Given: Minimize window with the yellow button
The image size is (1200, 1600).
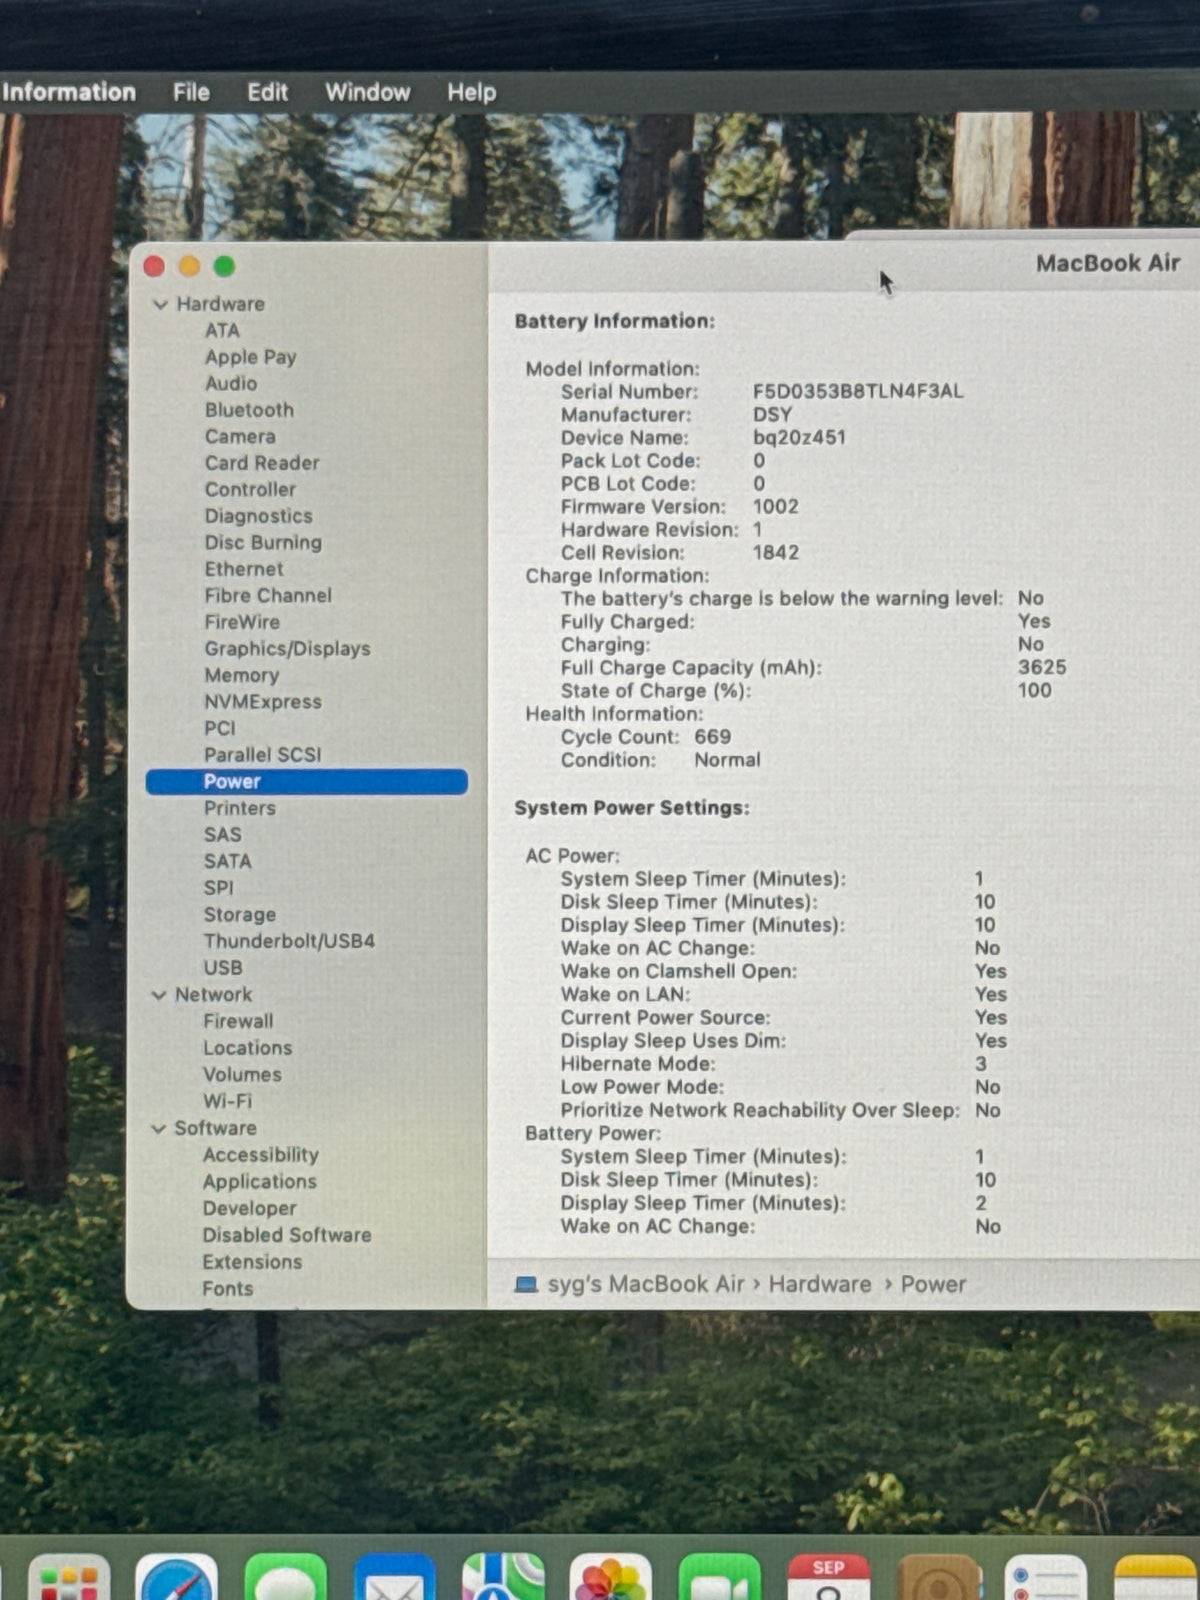Looking at the screenshot, I should 189,266.
